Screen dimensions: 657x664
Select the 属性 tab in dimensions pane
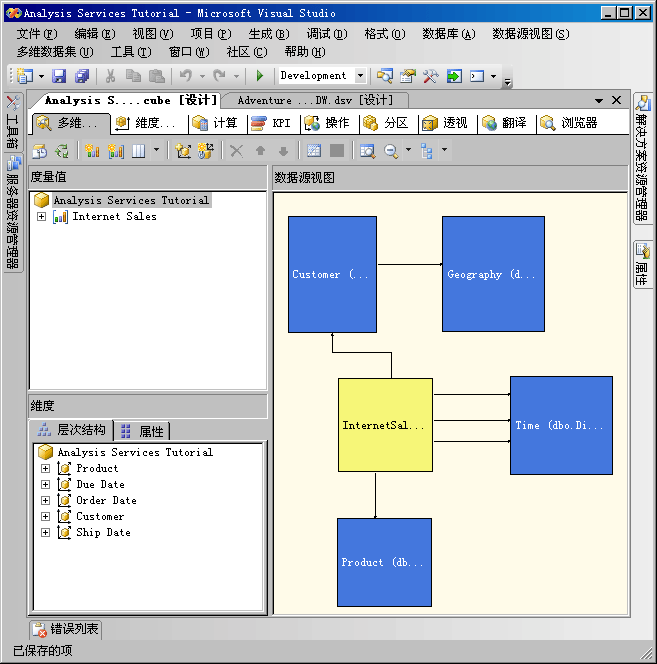142,431
